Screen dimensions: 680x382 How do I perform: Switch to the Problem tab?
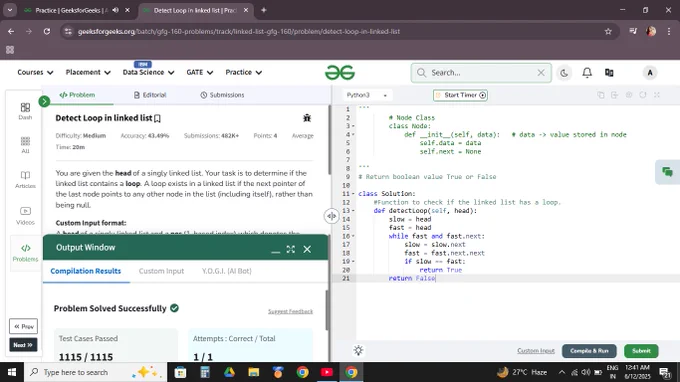(77, 95)
